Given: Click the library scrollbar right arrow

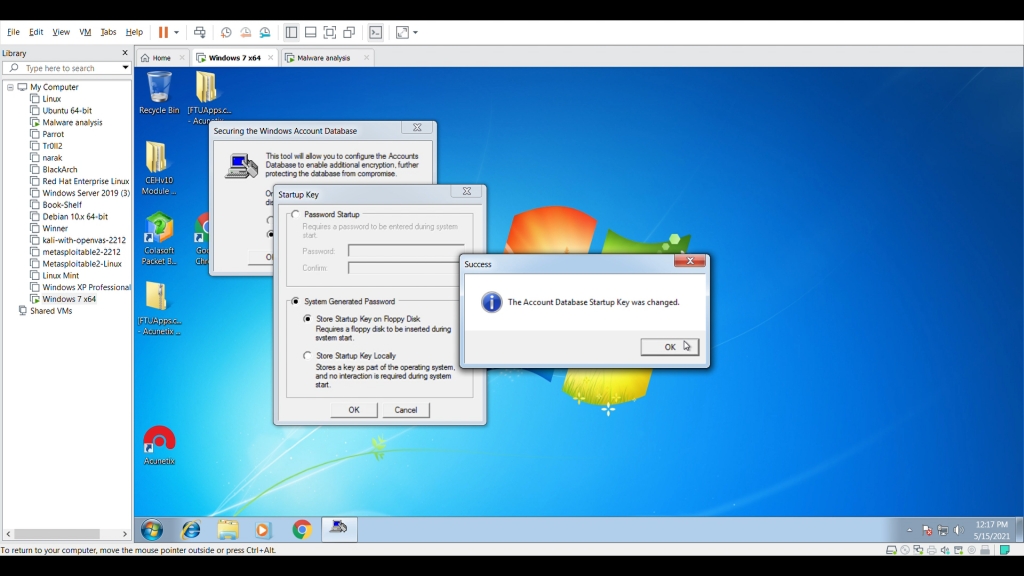Looking at the screenshot, I should [125, 534].
